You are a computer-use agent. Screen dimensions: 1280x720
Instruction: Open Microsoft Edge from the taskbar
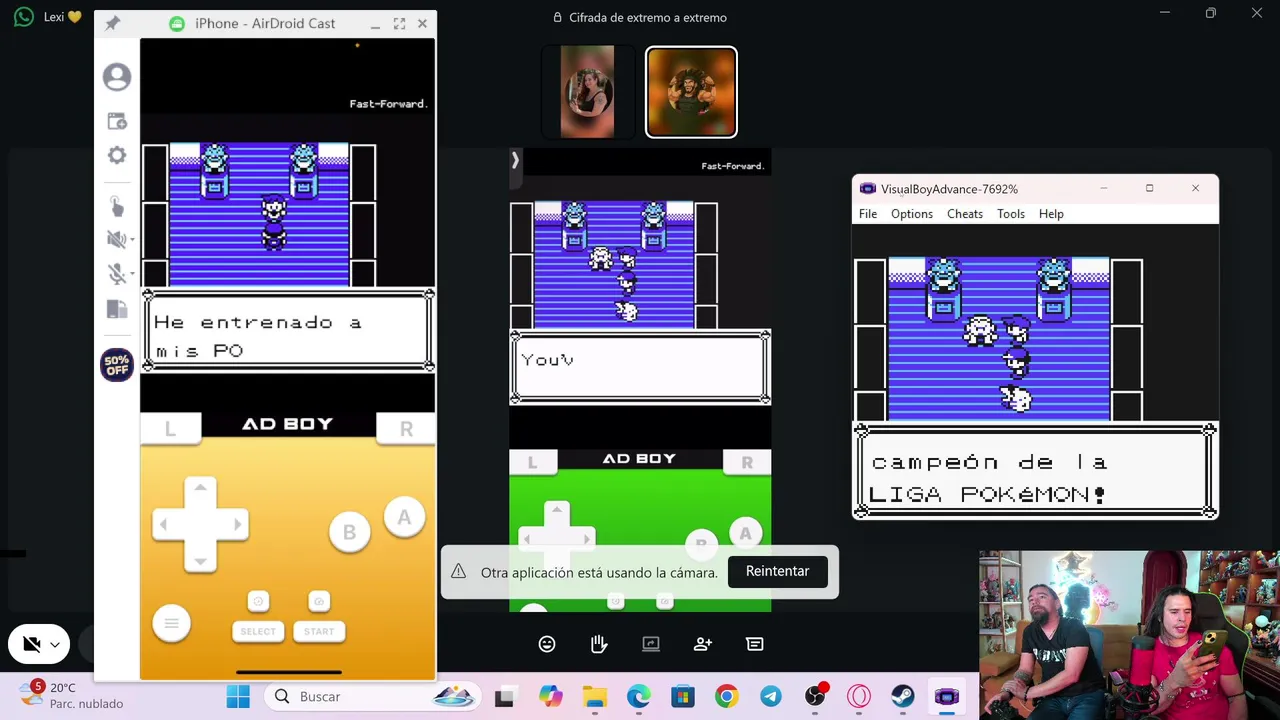point(639,697)
